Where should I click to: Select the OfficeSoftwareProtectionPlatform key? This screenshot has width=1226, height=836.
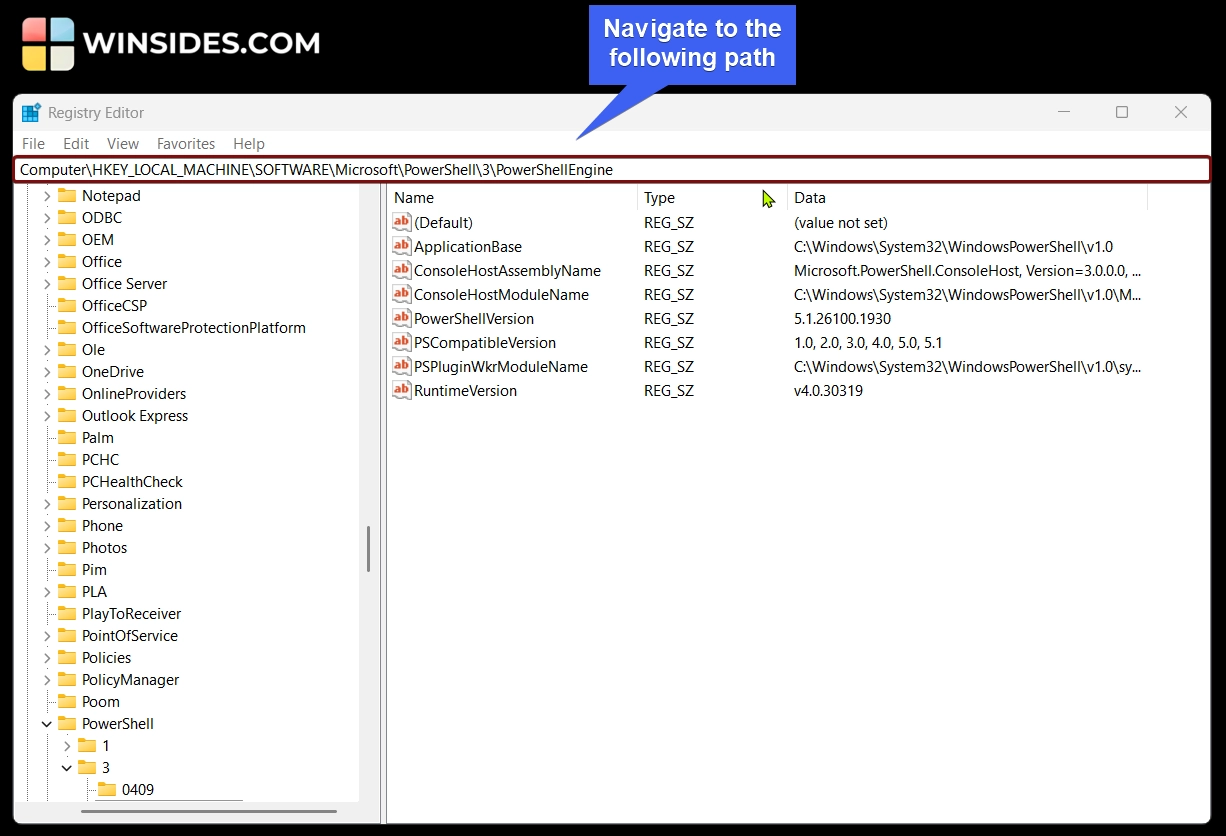pyautogui.click(x=194, y=327)
